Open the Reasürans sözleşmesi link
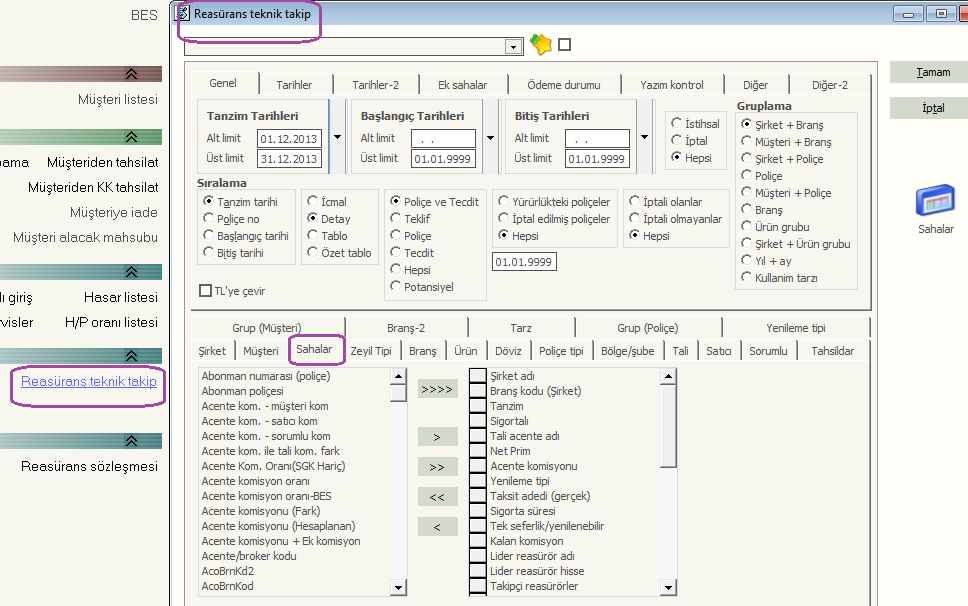 click(89, 466)
